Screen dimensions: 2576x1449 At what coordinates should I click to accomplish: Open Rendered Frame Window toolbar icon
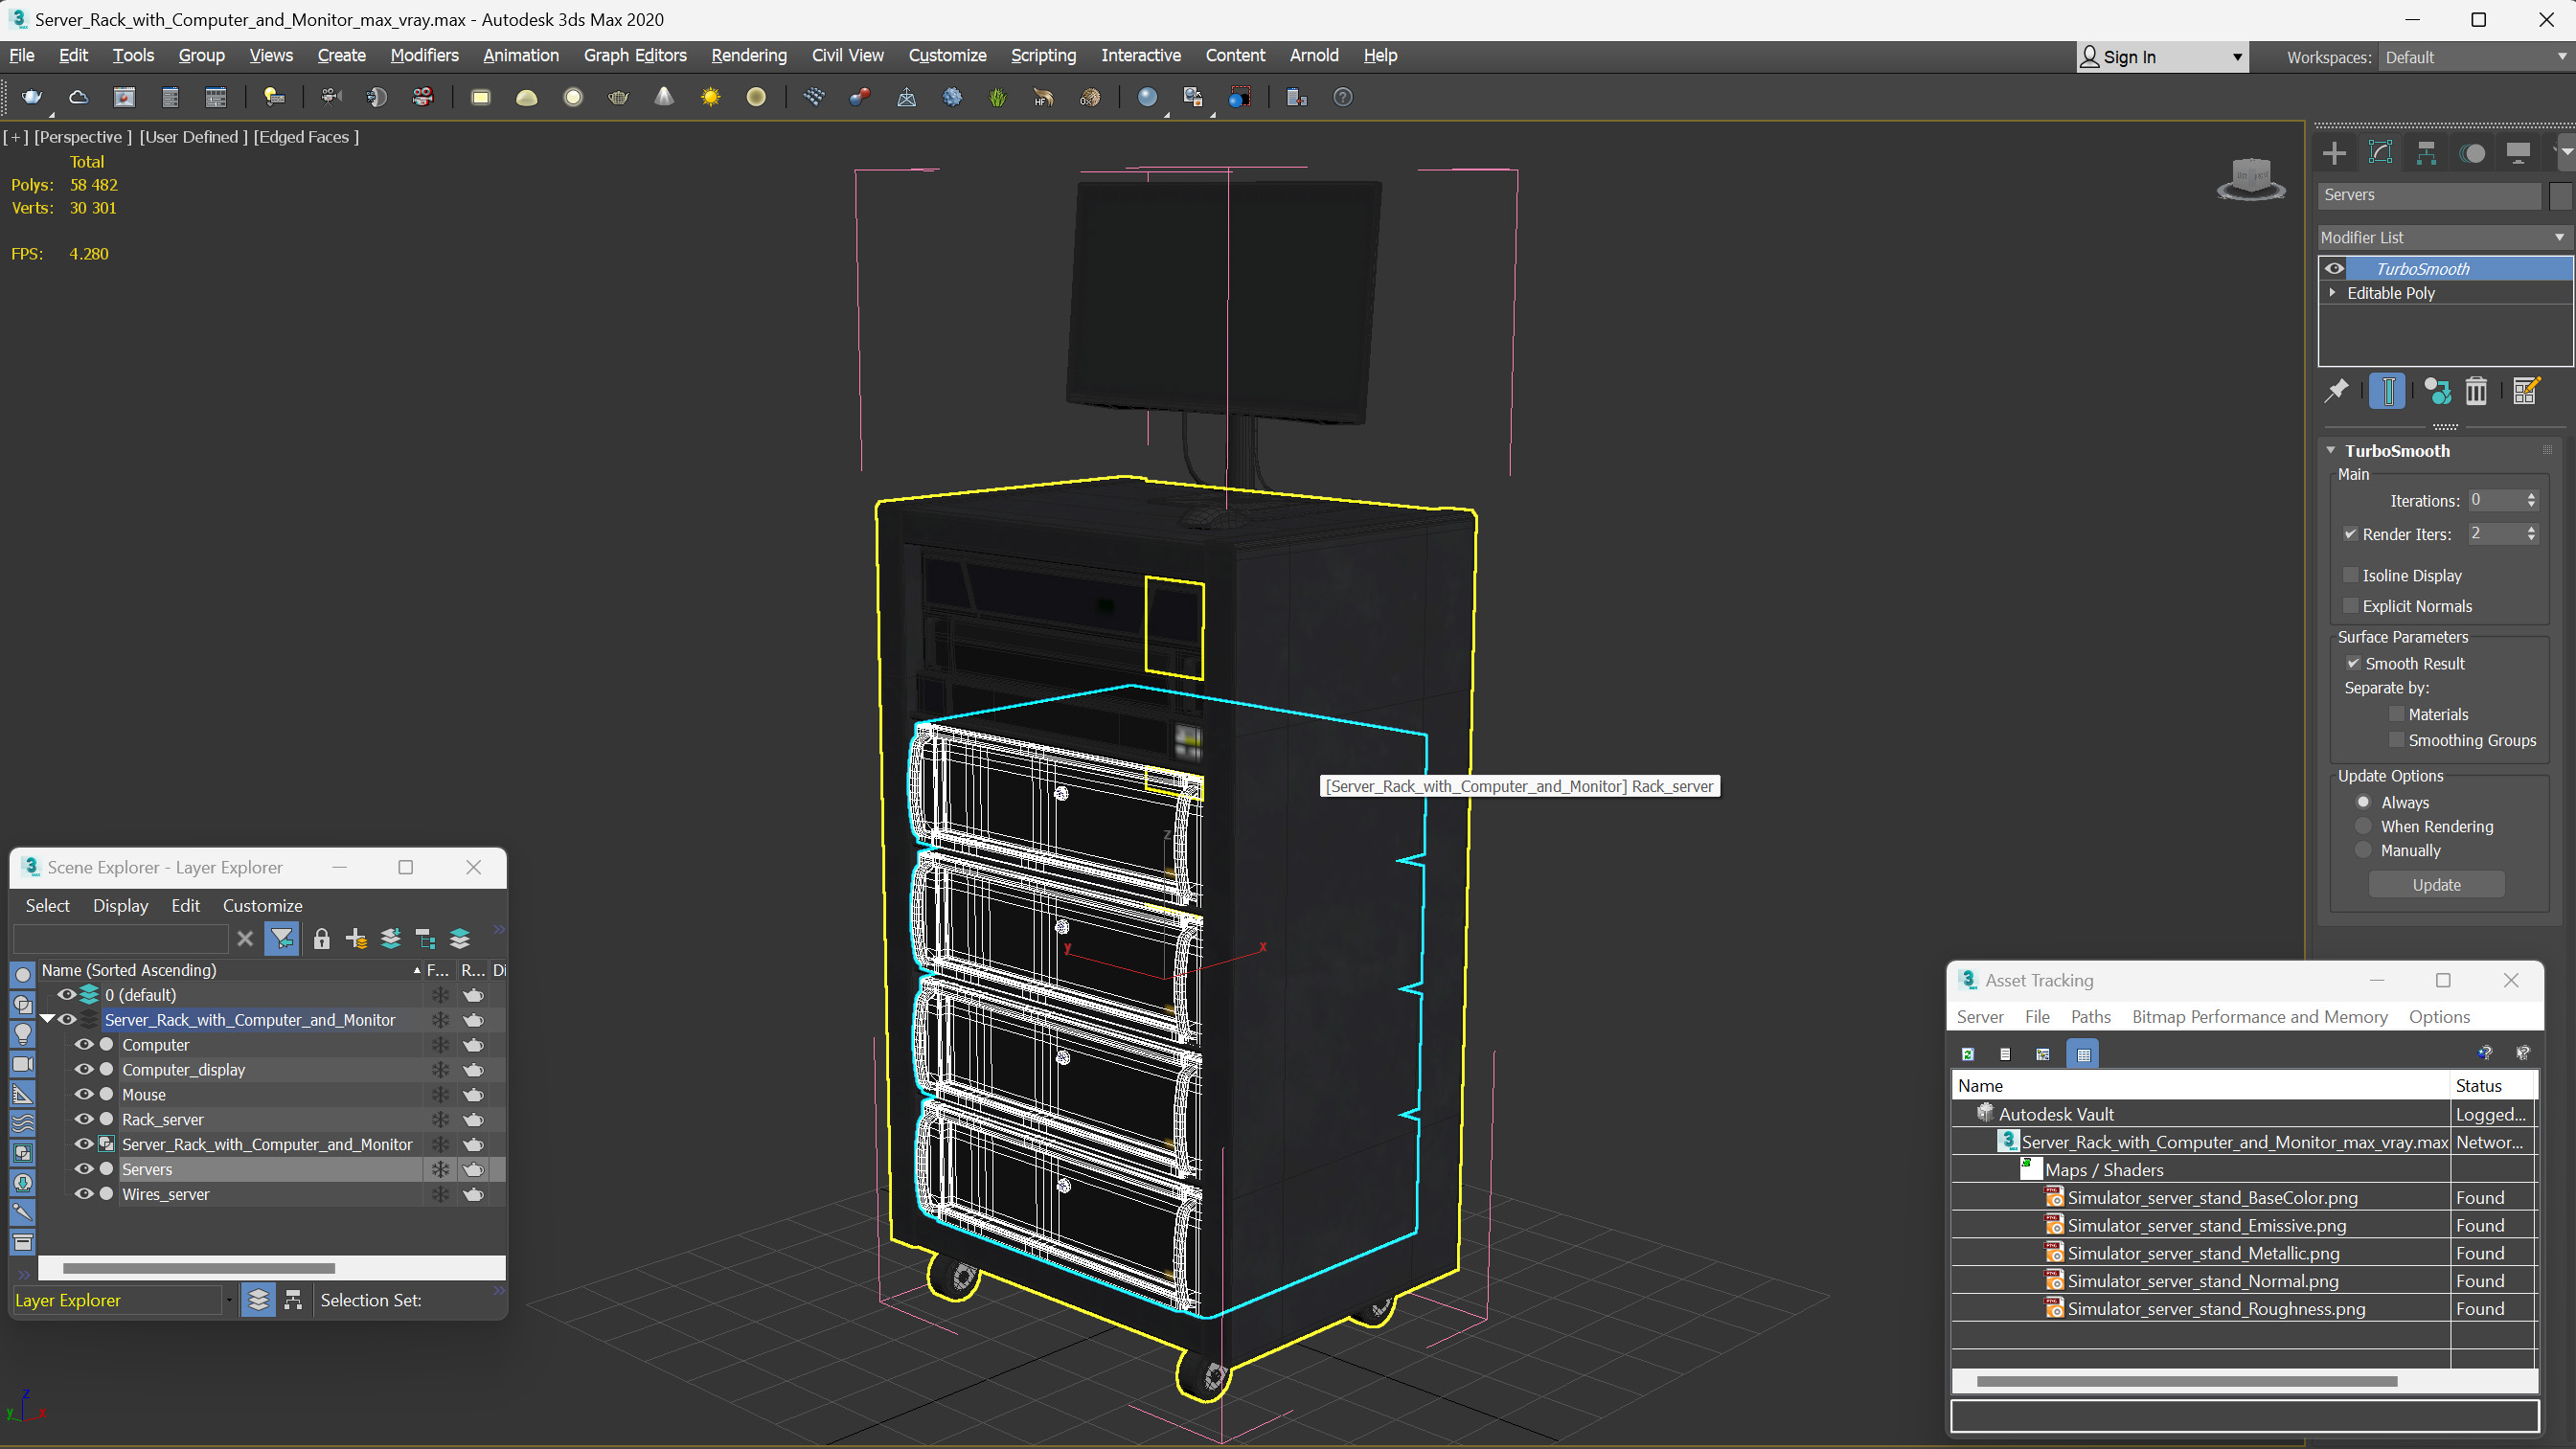[124, 97]
